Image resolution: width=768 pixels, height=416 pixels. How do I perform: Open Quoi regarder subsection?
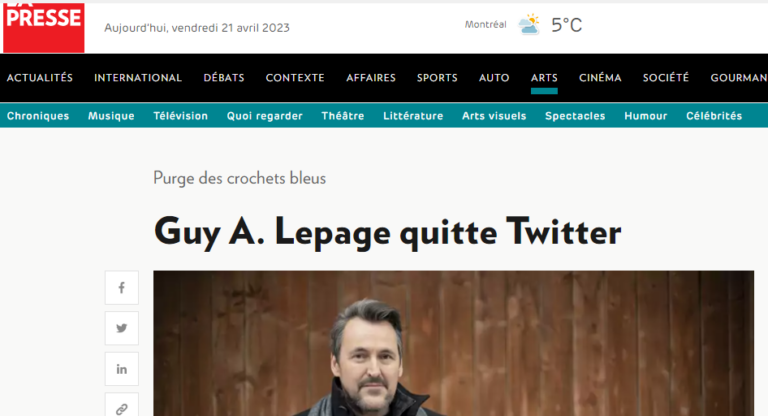(x=264, y=116)
